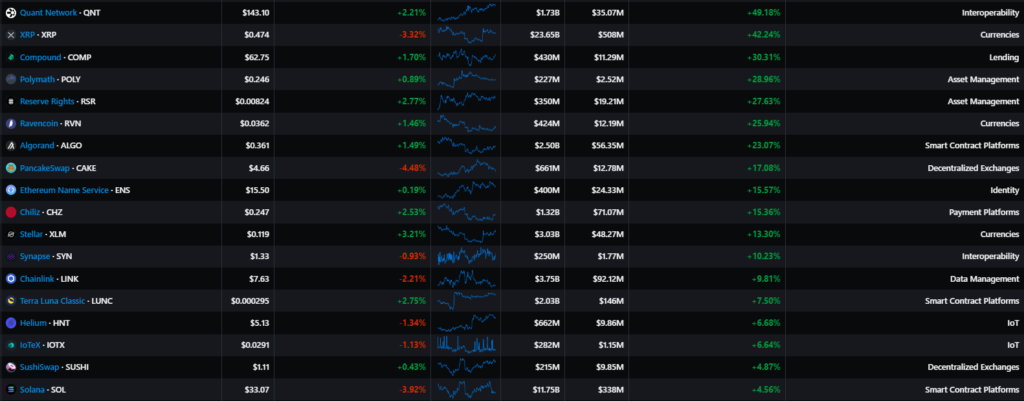
Task: Click Helium's IoT sector label
Action: click(1013, 323)
